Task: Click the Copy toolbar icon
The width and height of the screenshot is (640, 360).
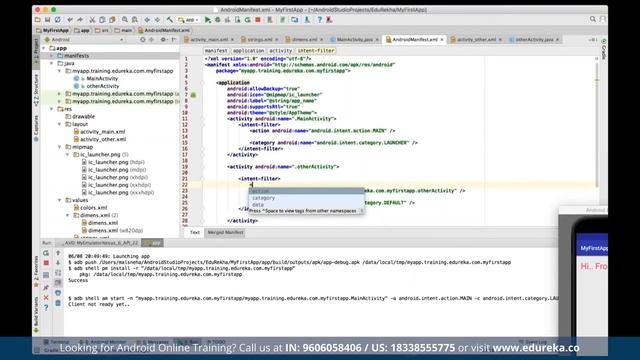Action: 102,20
